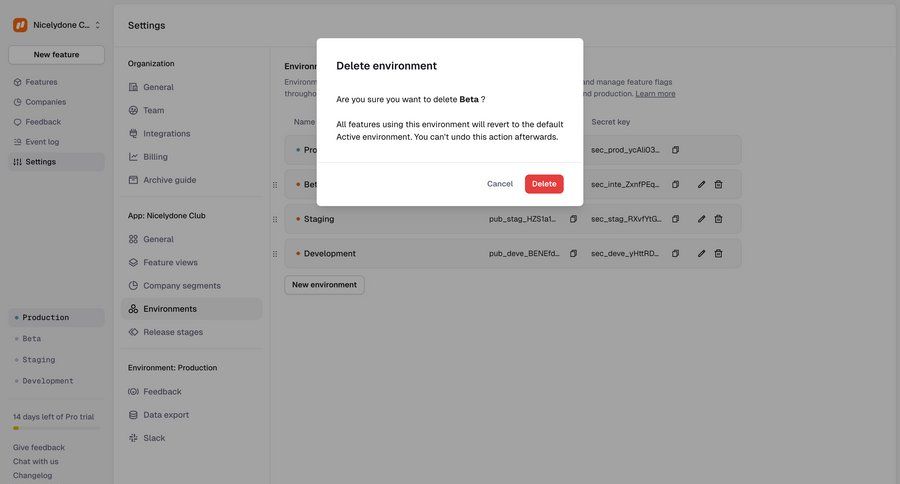Open the Changelog link
The image size is (900, 484).
click(32, 475)
